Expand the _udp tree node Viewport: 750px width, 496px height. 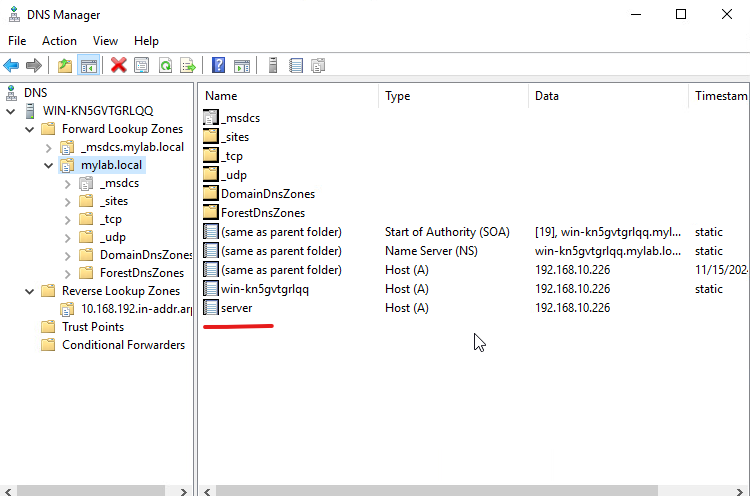click(67, 238)
